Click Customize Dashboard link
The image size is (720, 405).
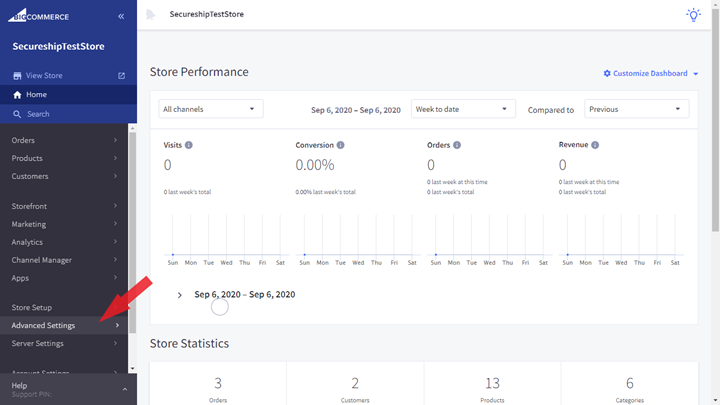pyautogui.click(x=650, y=73)
